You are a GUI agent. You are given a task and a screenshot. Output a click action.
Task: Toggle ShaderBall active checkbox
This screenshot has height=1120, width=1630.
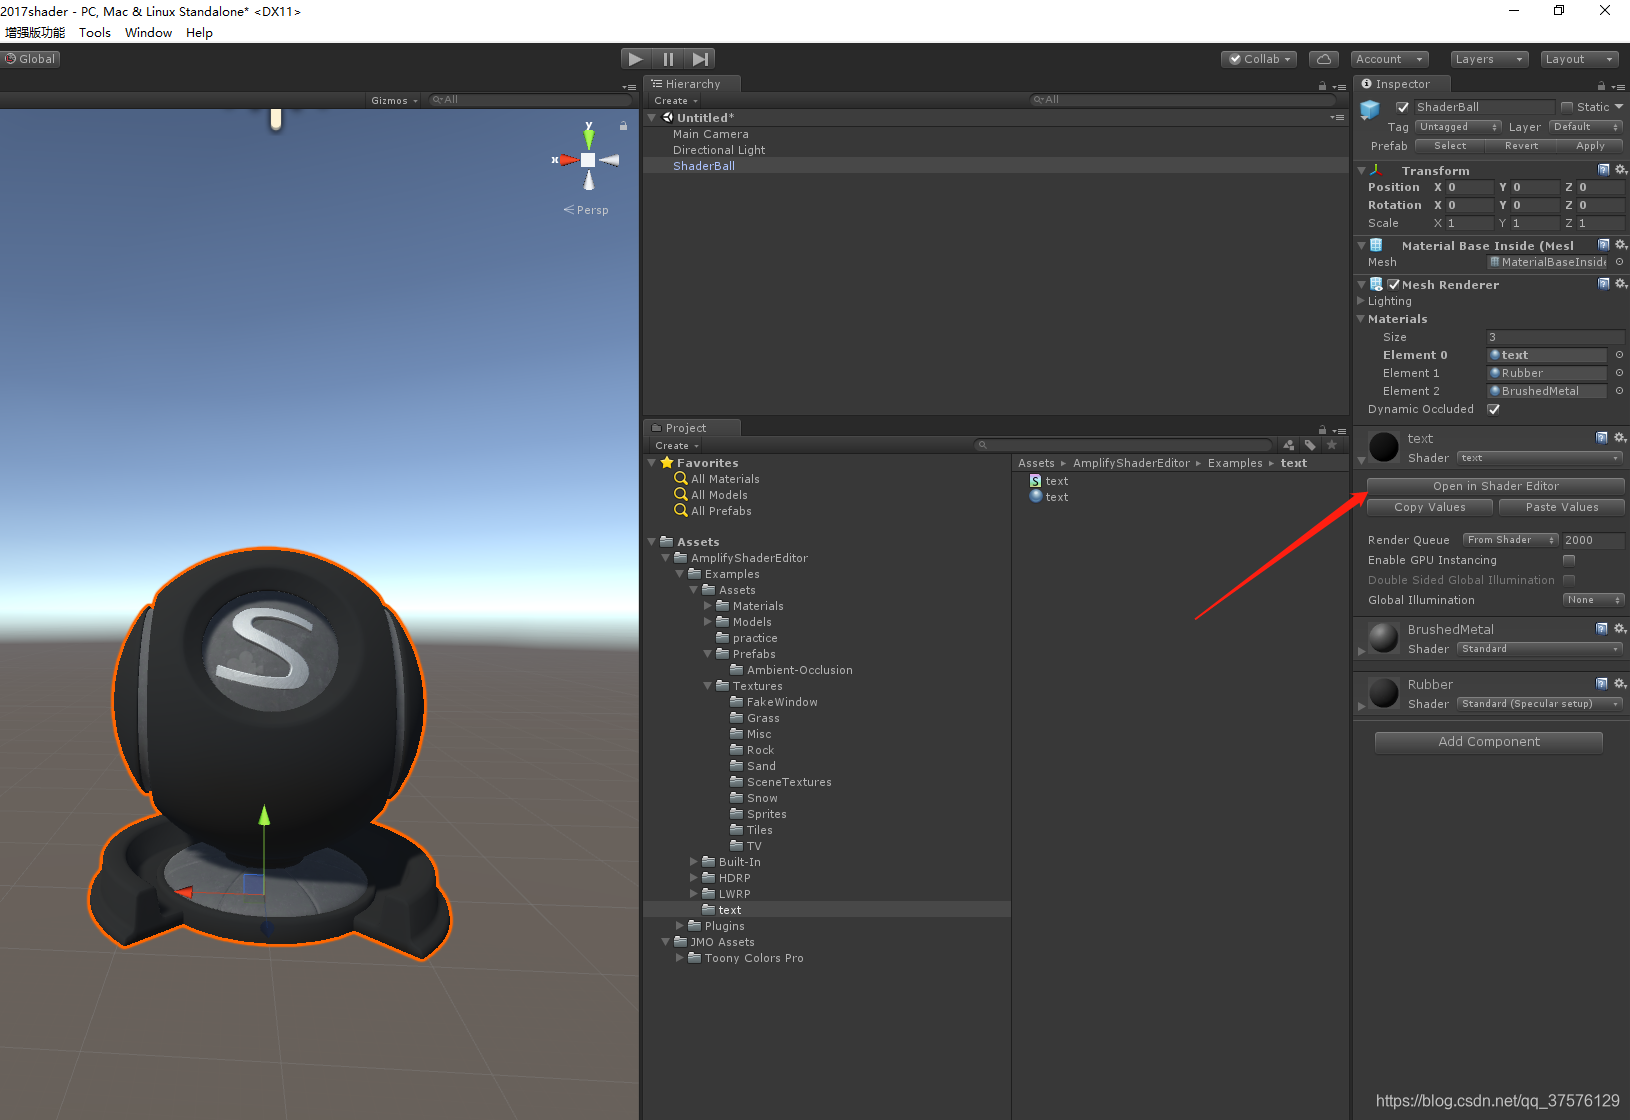1403,107
